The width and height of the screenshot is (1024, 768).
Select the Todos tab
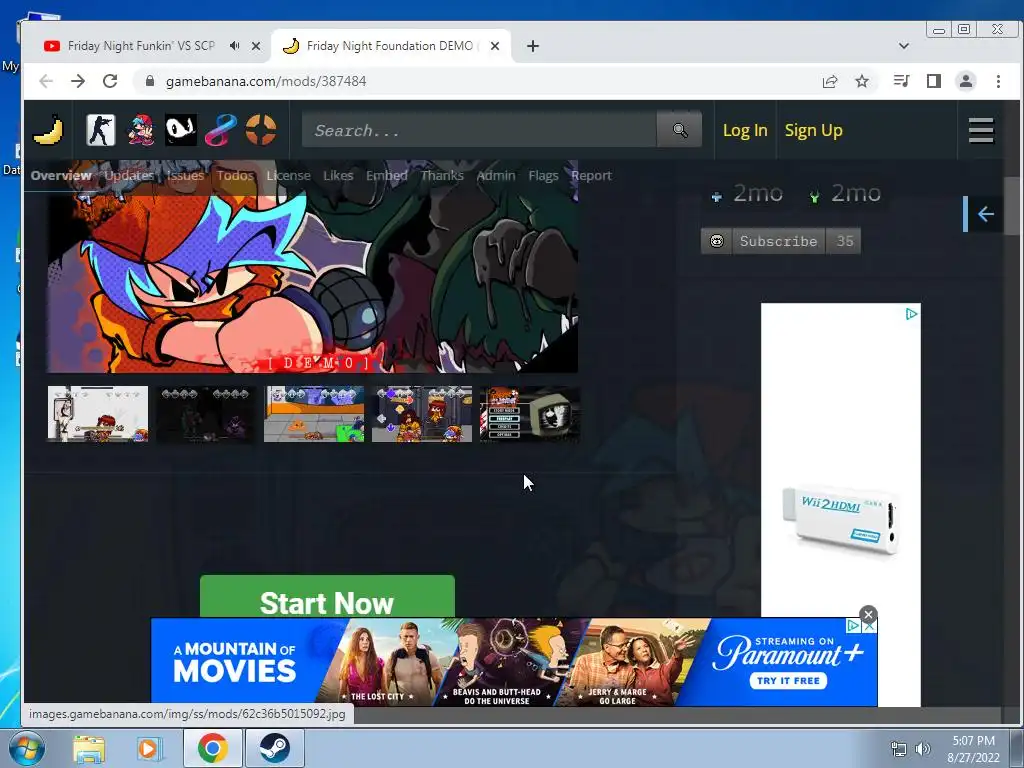pyautogui.click(x=235, y=175)
